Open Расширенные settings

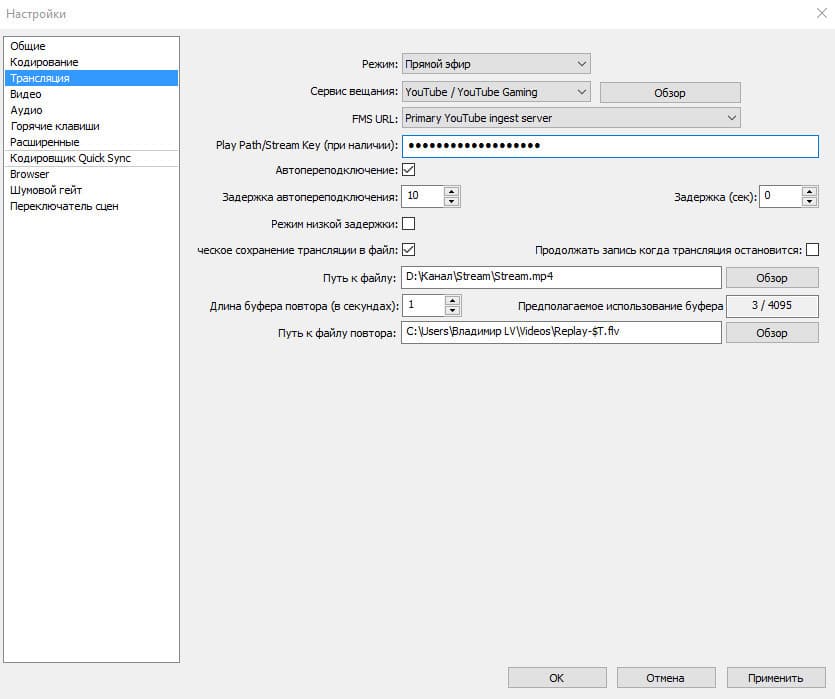coord(91,142)
